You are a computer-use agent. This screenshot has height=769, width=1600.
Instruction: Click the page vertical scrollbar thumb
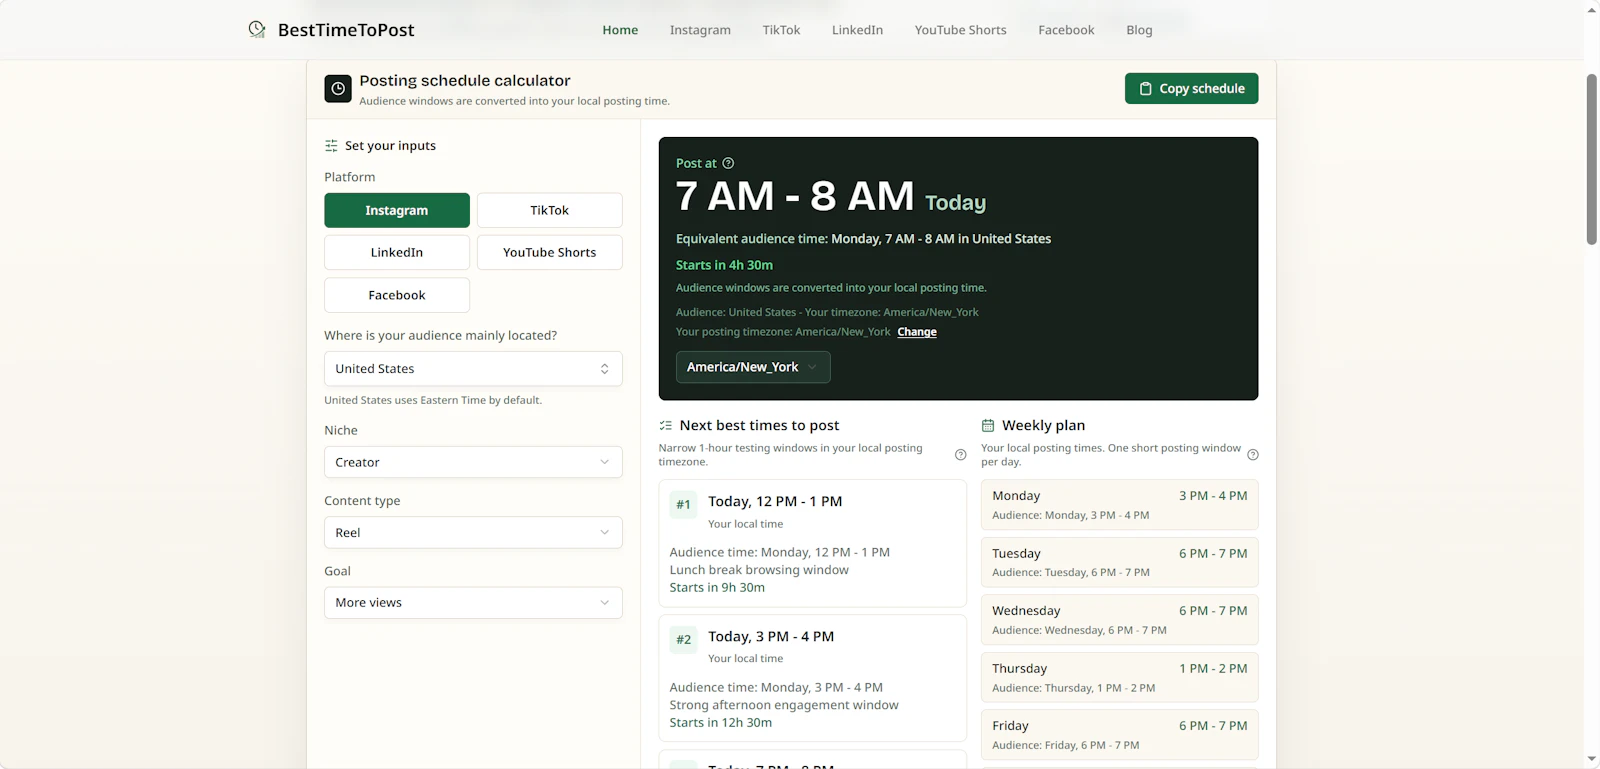pyautogui.click(x=1592, y=159)
